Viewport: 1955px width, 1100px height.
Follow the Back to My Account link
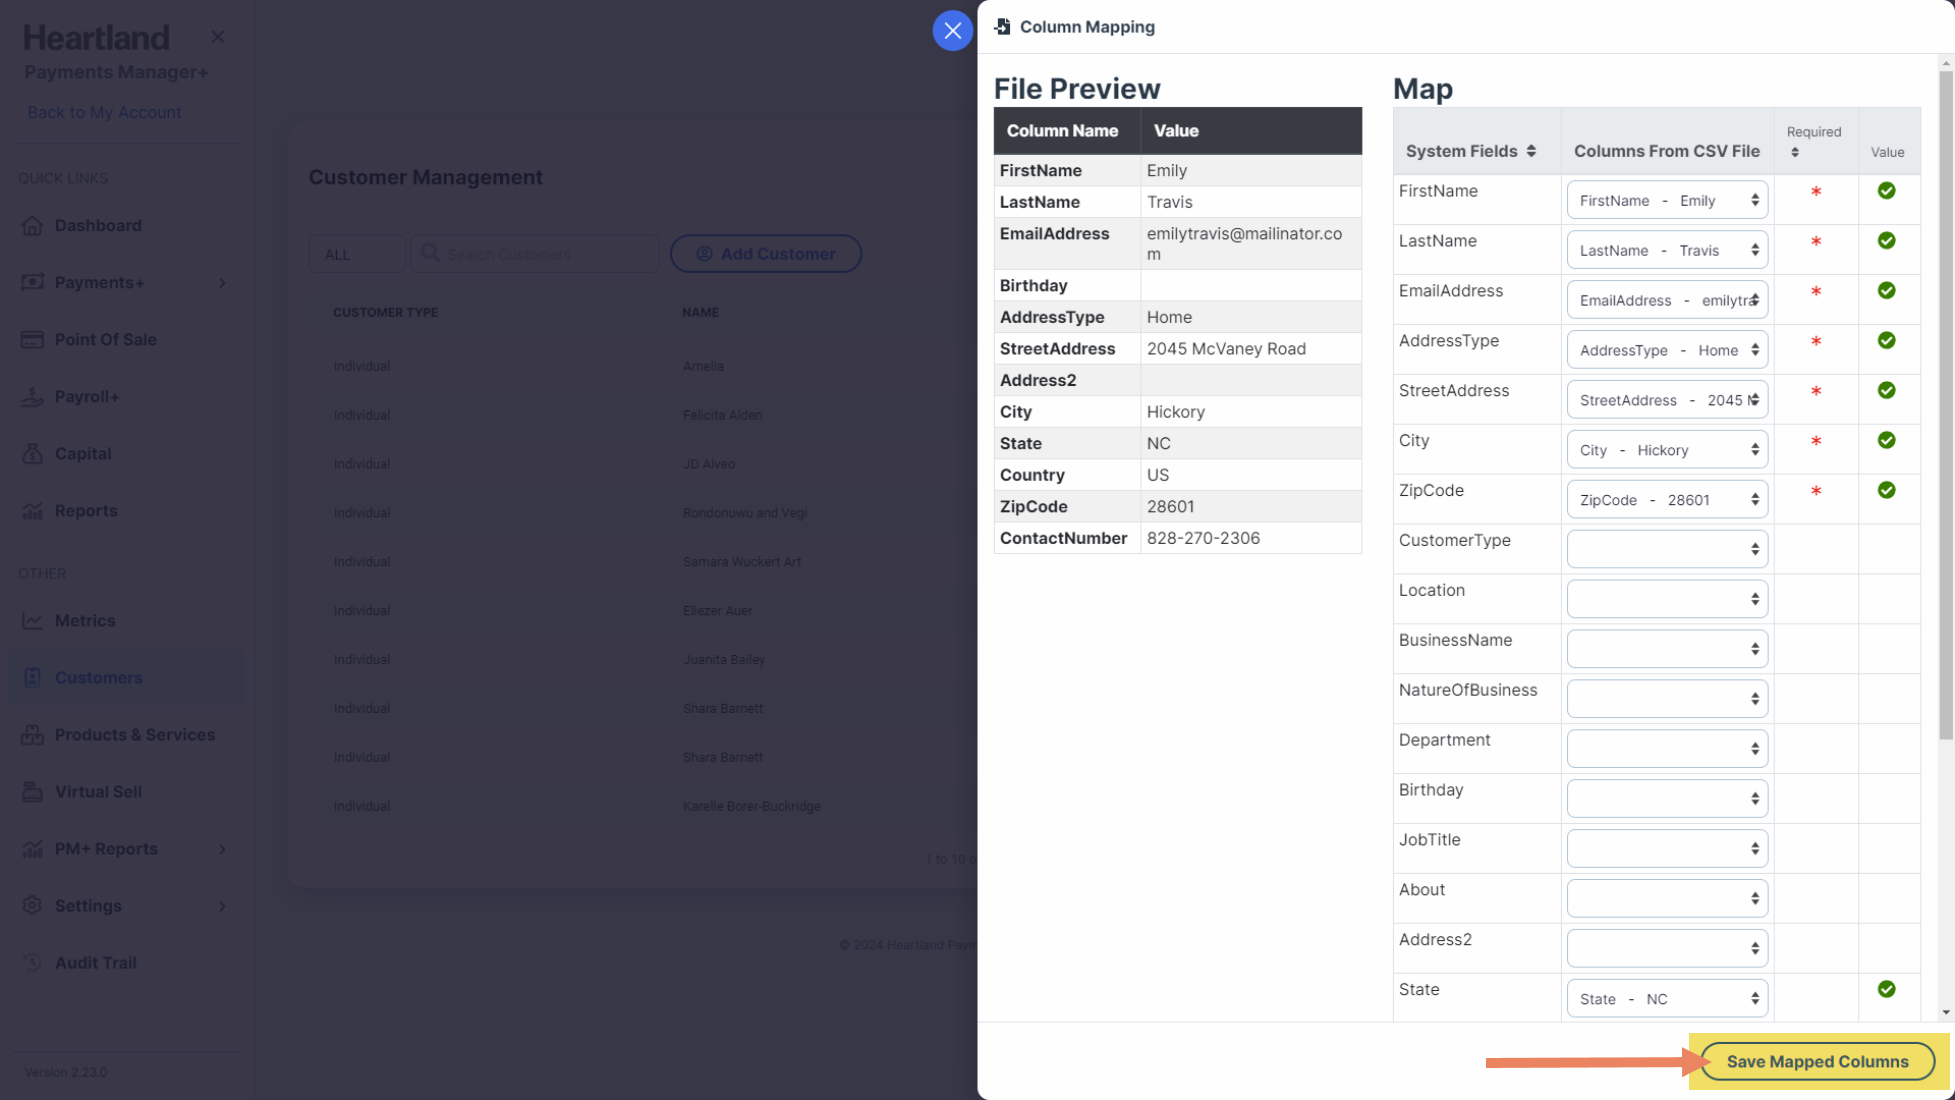point(104,112)
